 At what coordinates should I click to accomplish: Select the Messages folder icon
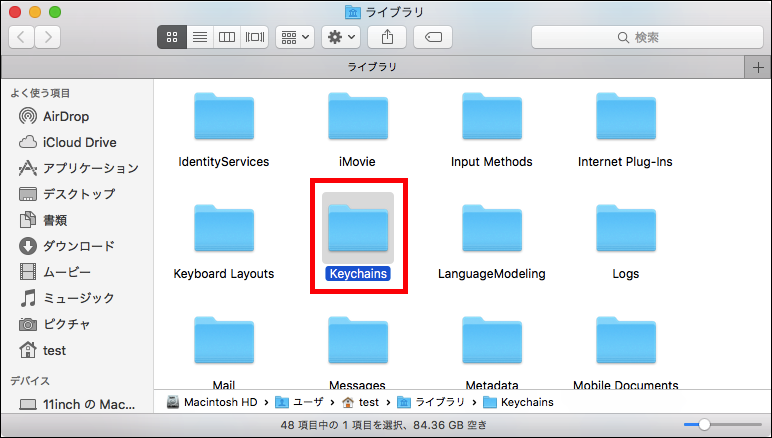coord(358,340)
